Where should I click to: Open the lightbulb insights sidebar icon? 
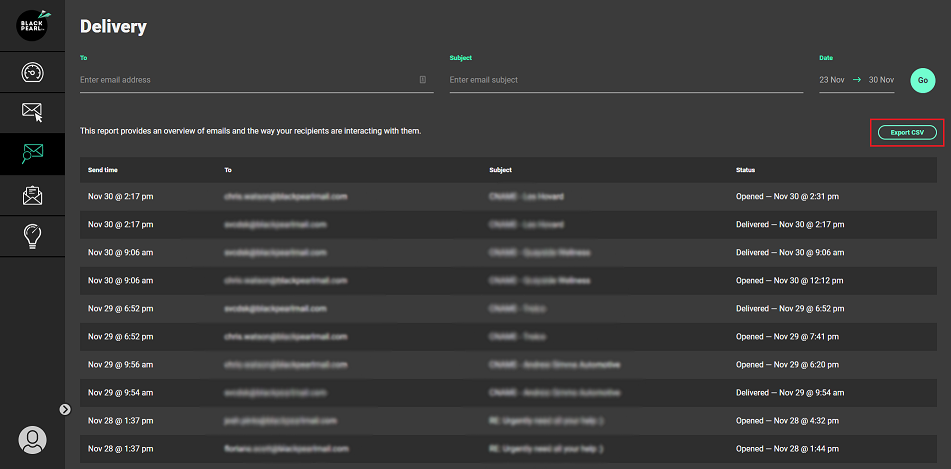(32, 236)
